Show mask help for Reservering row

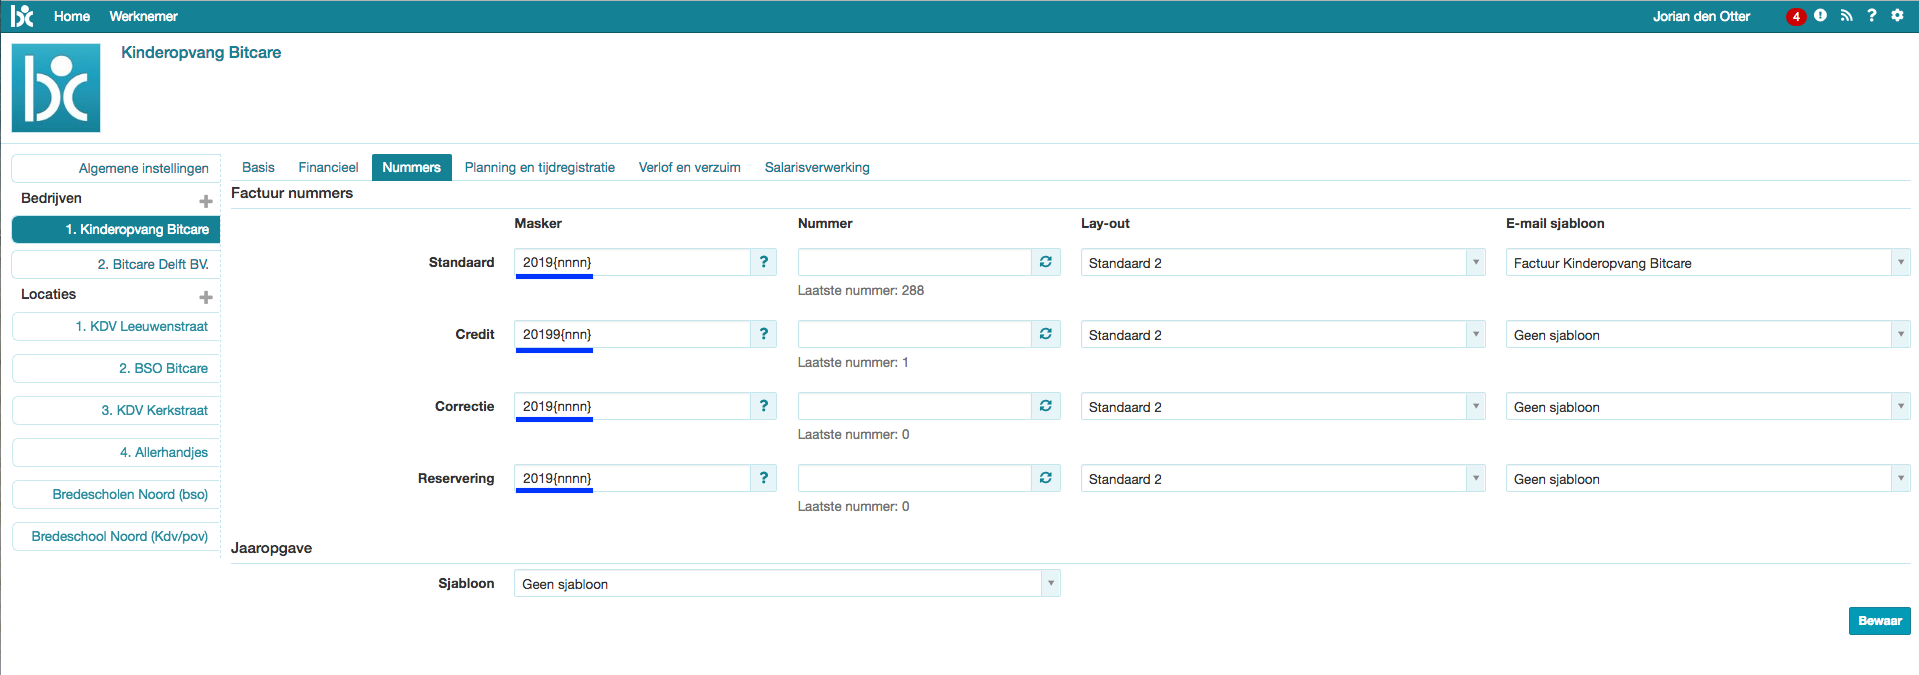tap(764, 478)
